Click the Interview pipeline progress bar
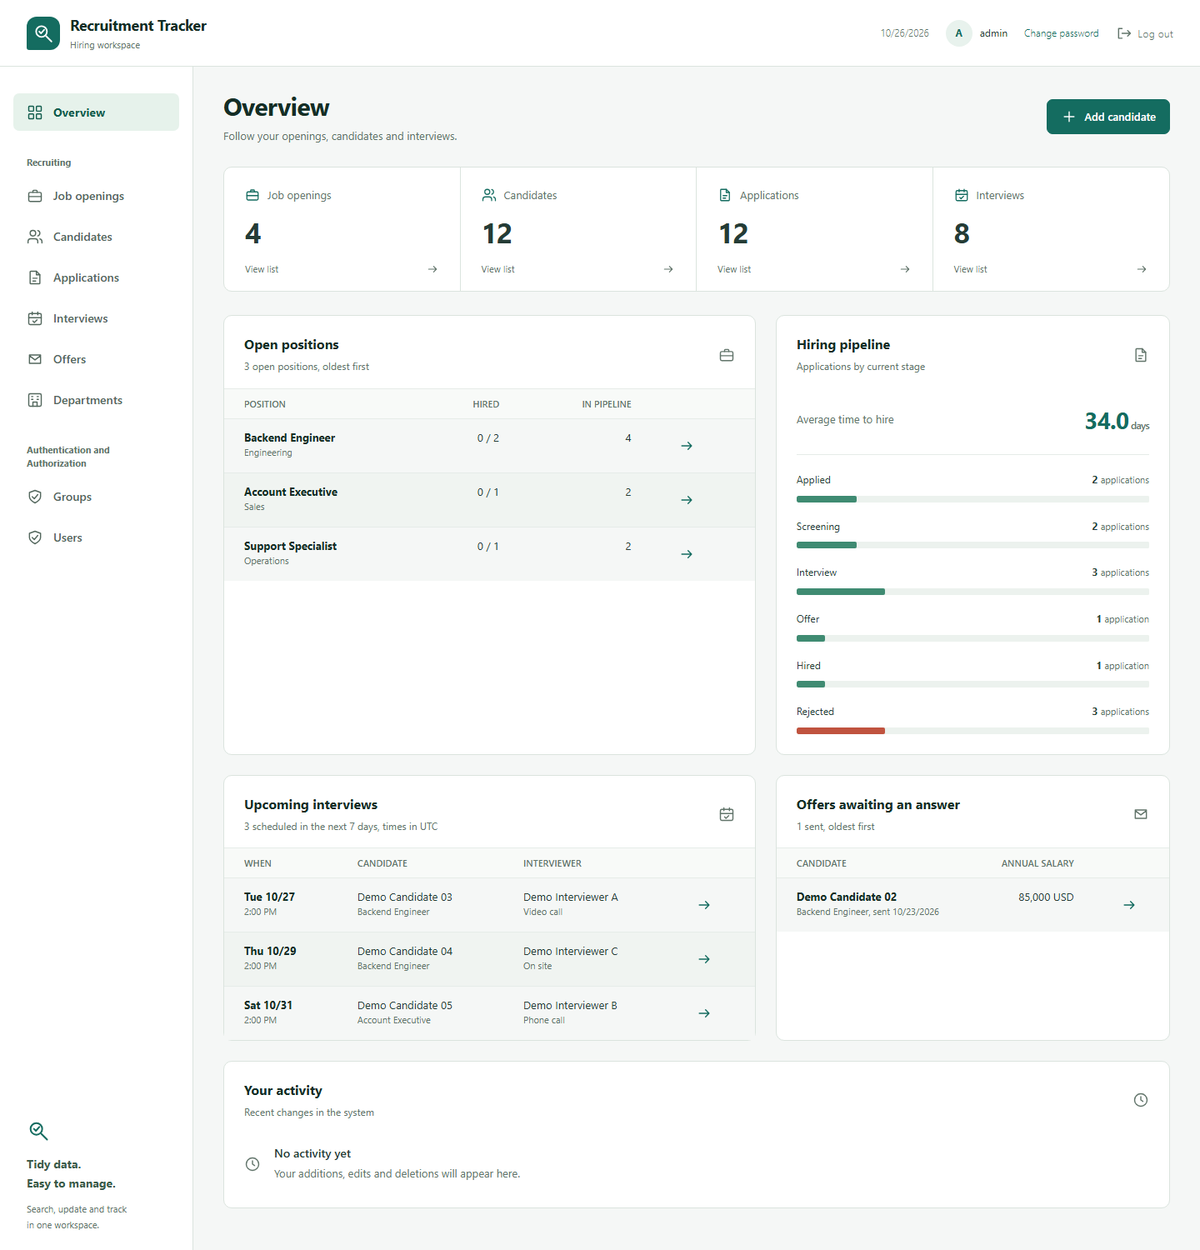 point(973,592)
